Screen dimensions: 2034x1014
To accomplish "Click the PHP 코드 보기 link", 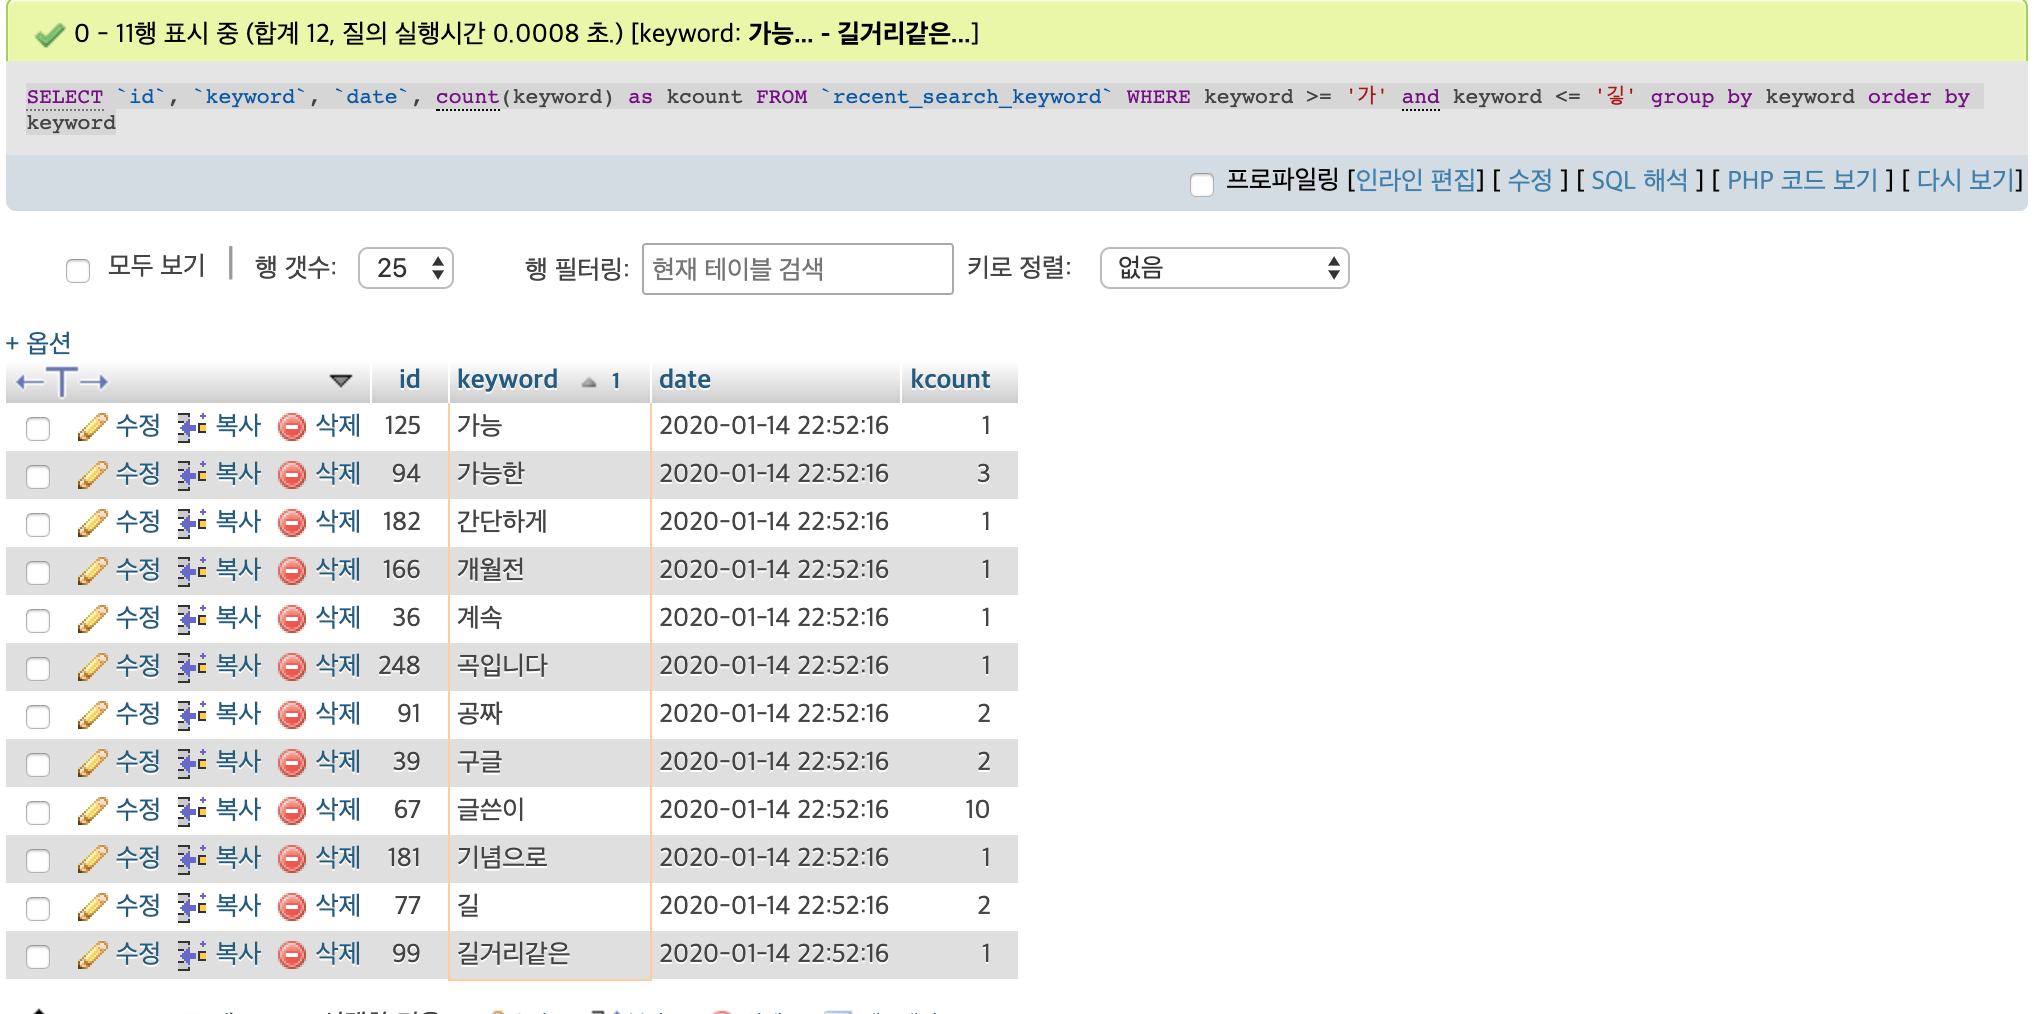I will [1802, 180].
